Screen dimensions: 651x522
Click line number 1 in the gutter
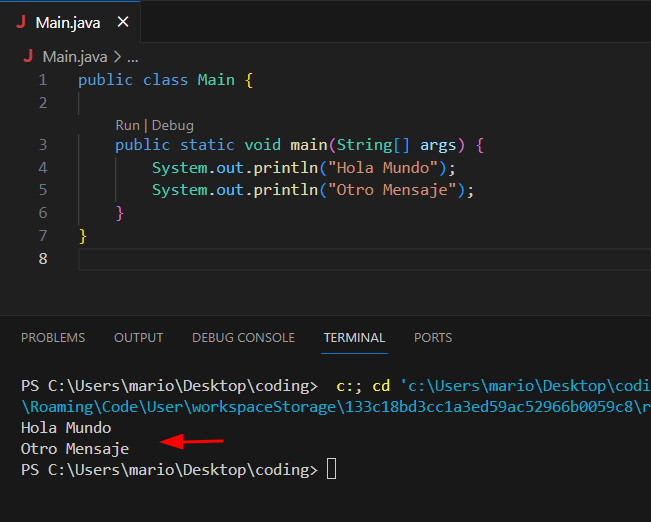click(43, 80)
